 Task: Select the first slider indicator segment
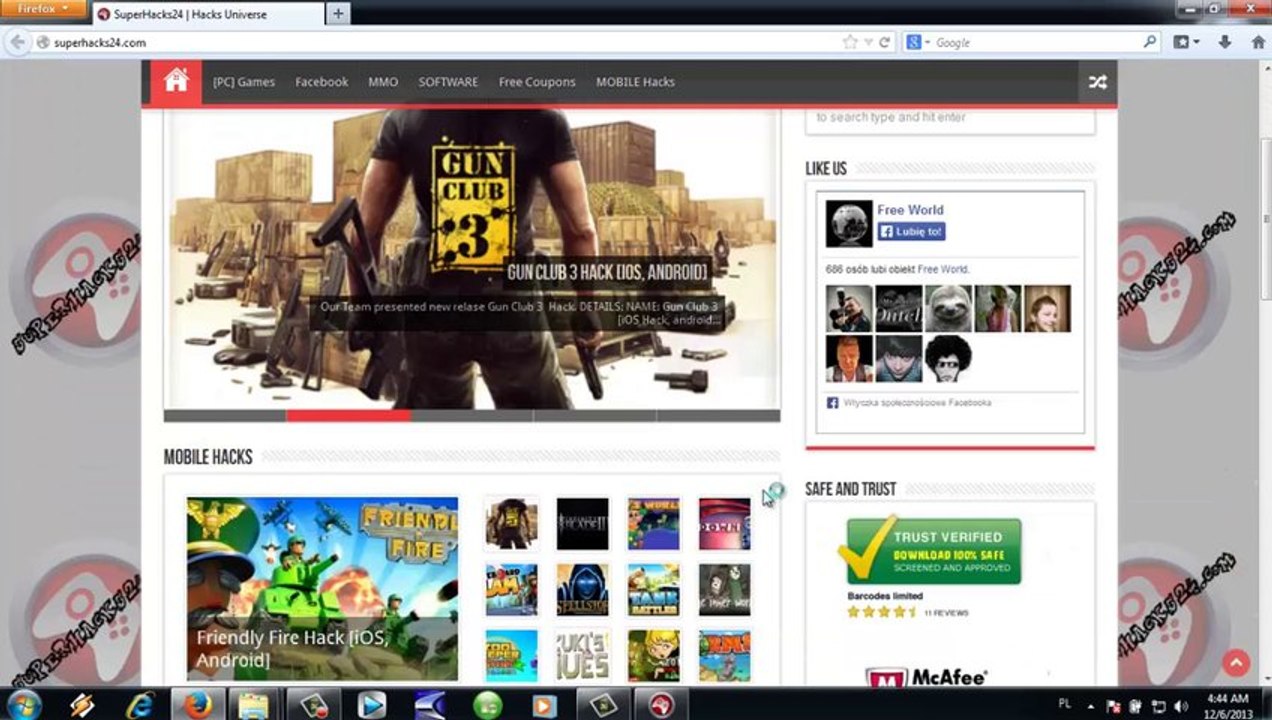point(225,415)
